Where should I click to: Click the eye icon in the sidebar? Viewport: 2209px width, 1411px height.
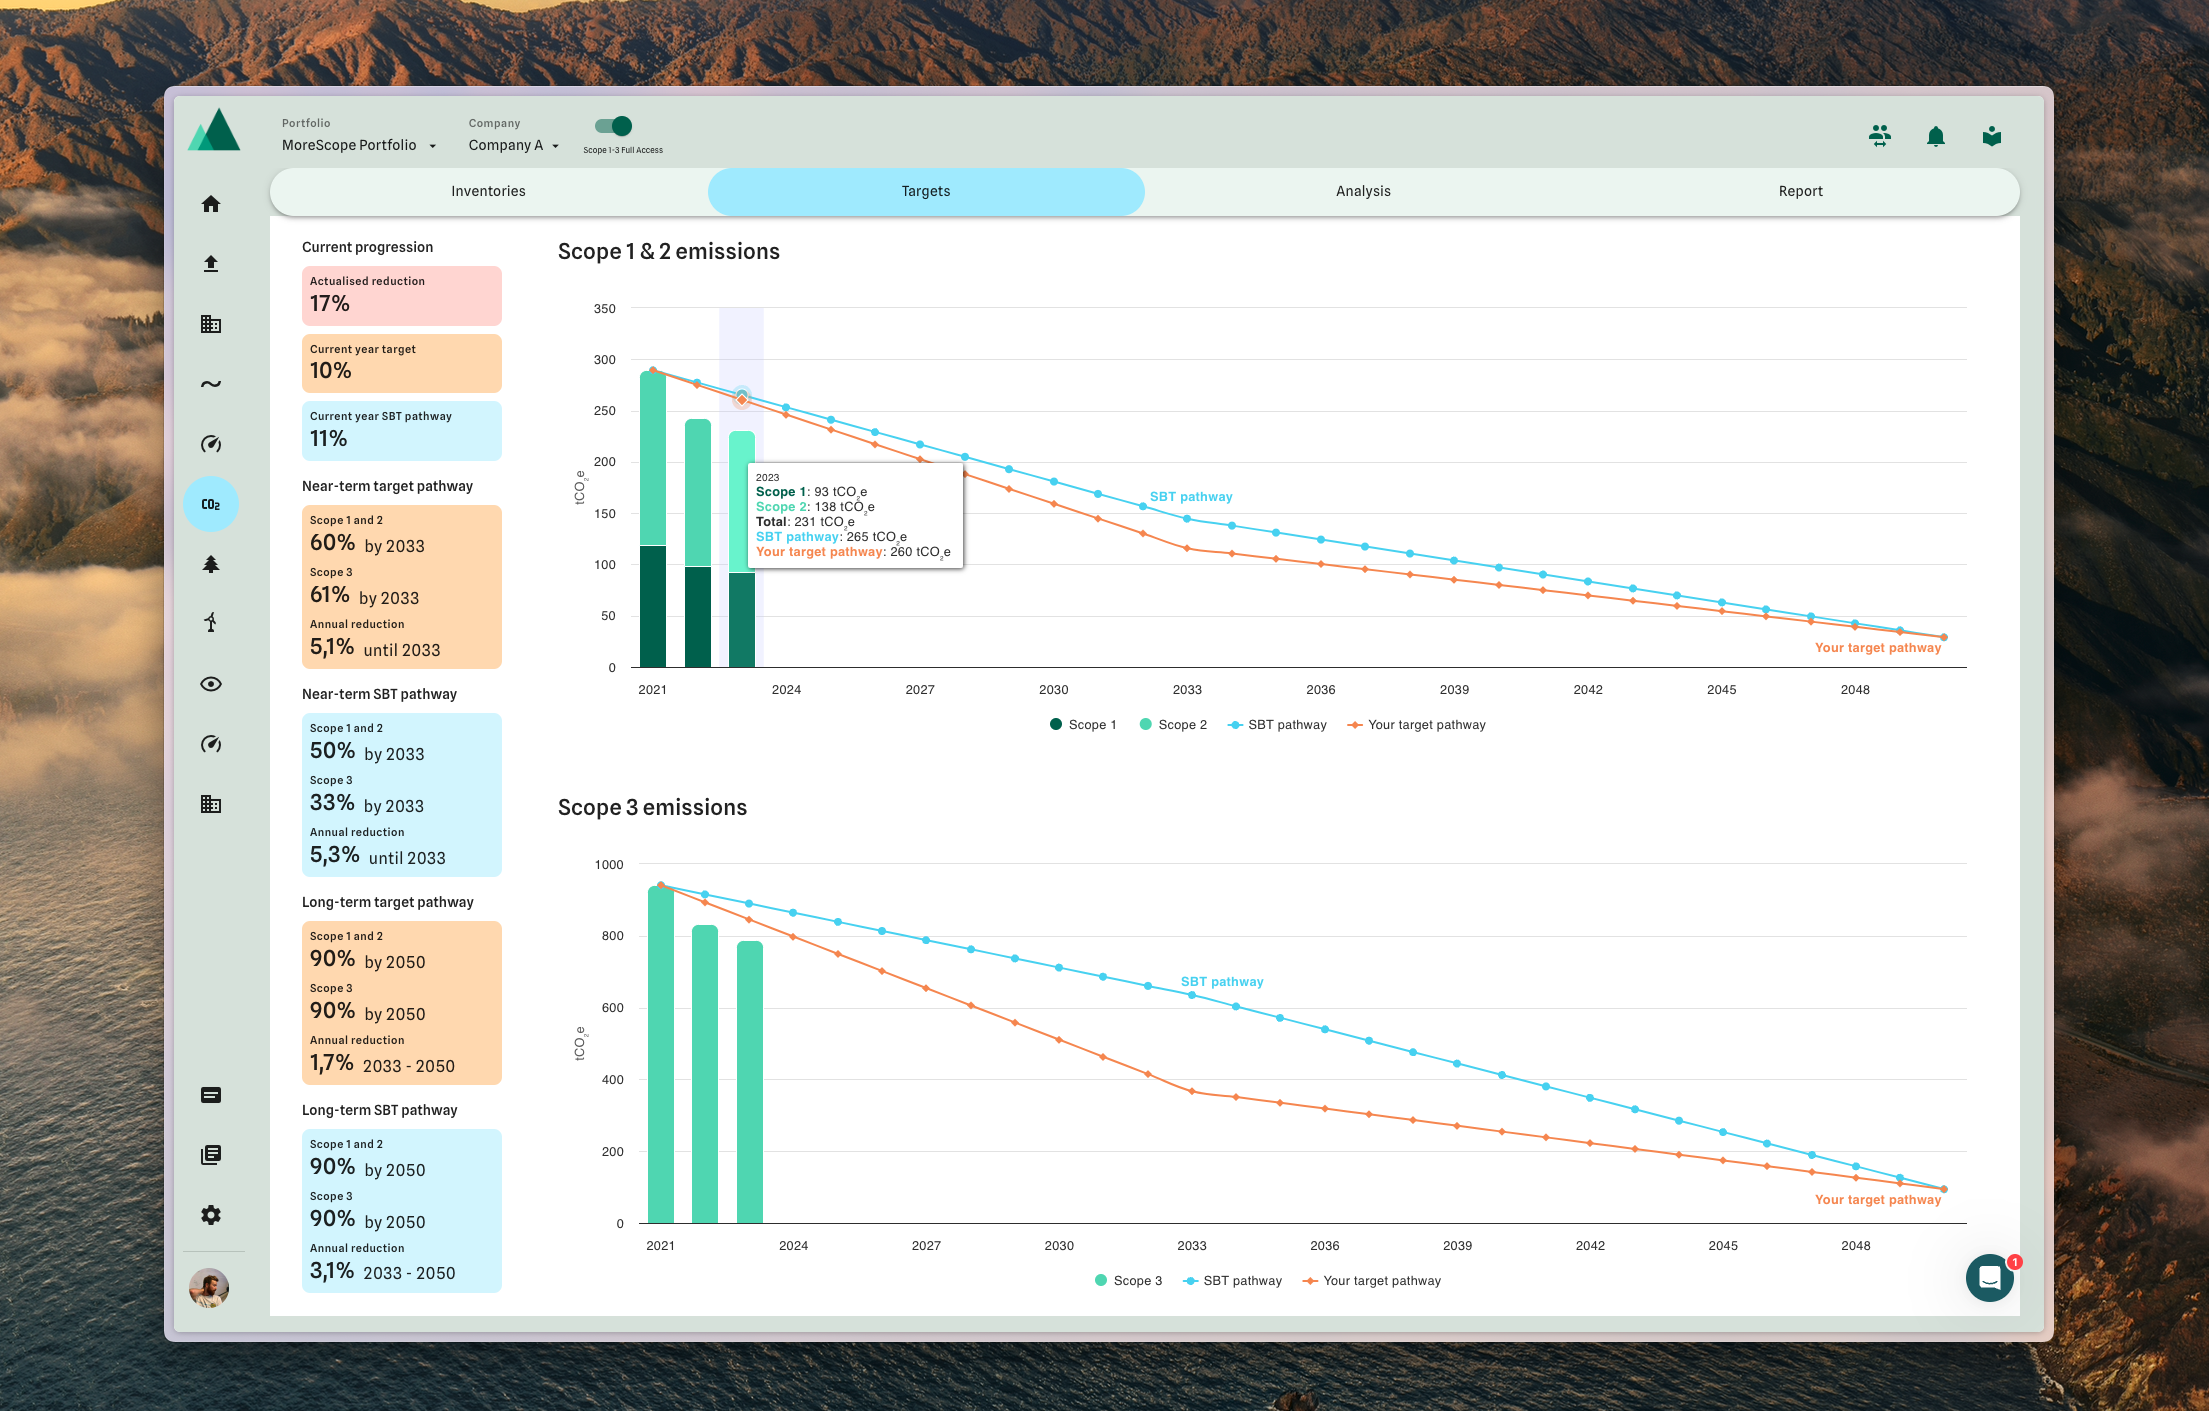[211, 684]
